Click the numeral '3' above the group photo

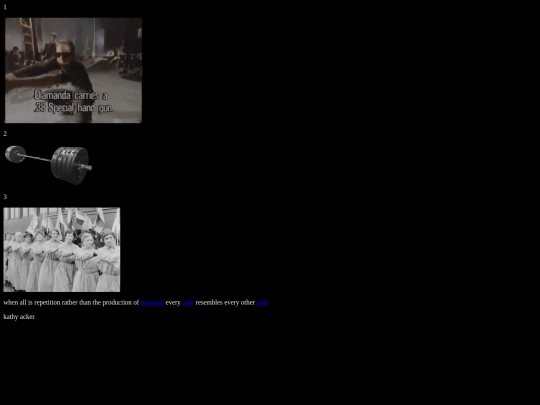pos(5,197)
